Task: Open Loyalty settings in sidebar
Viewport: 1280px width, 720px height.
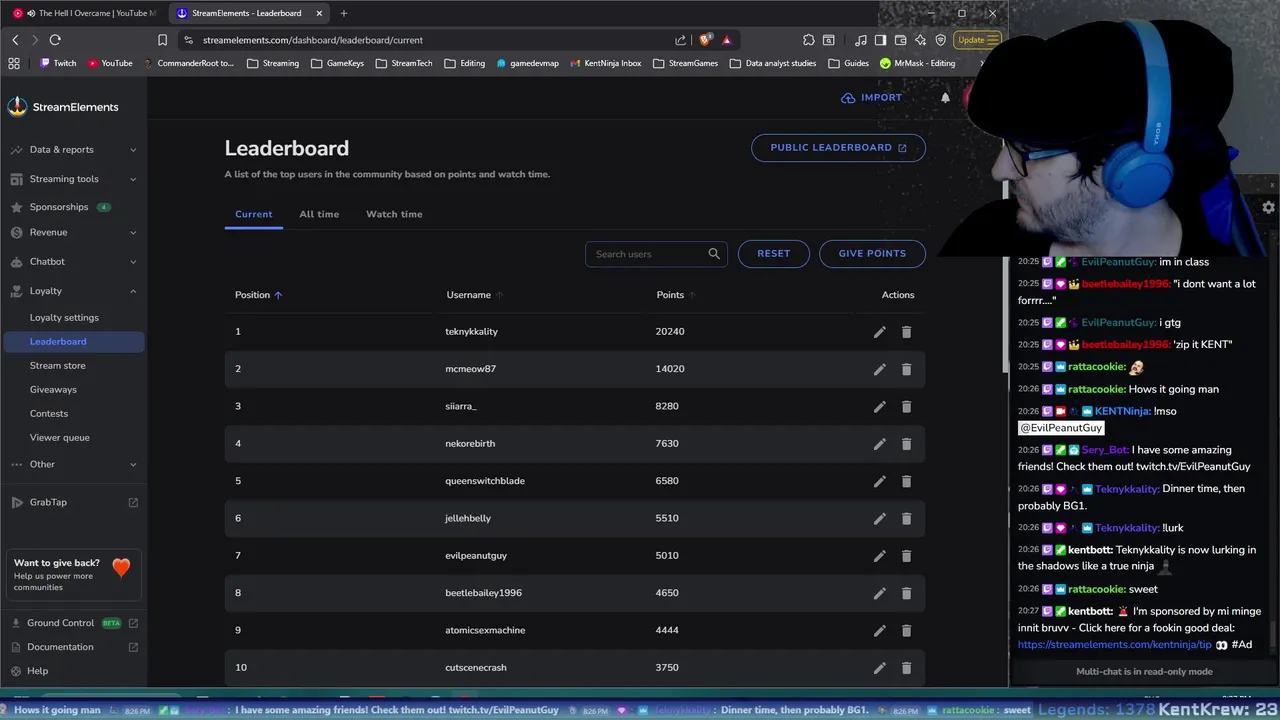Action: point(64,318)
